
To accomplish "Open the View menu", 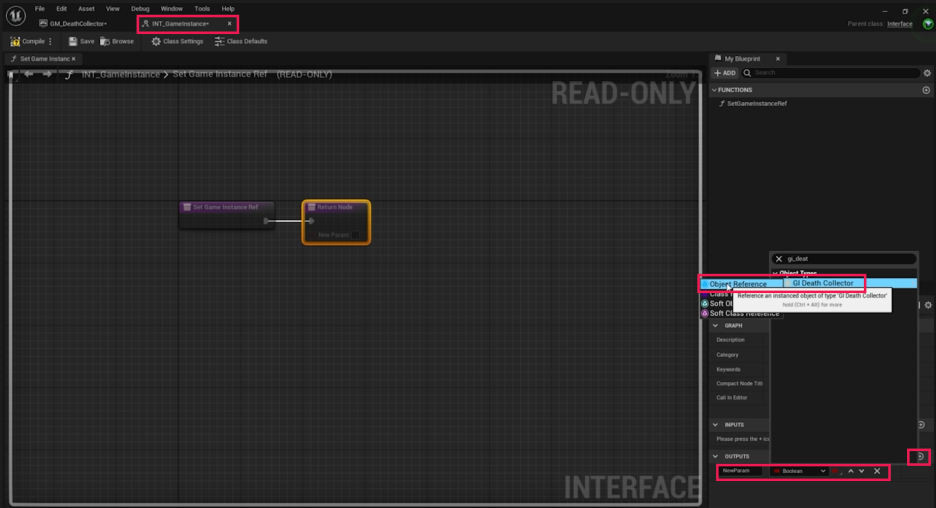I will click(112, 9).
